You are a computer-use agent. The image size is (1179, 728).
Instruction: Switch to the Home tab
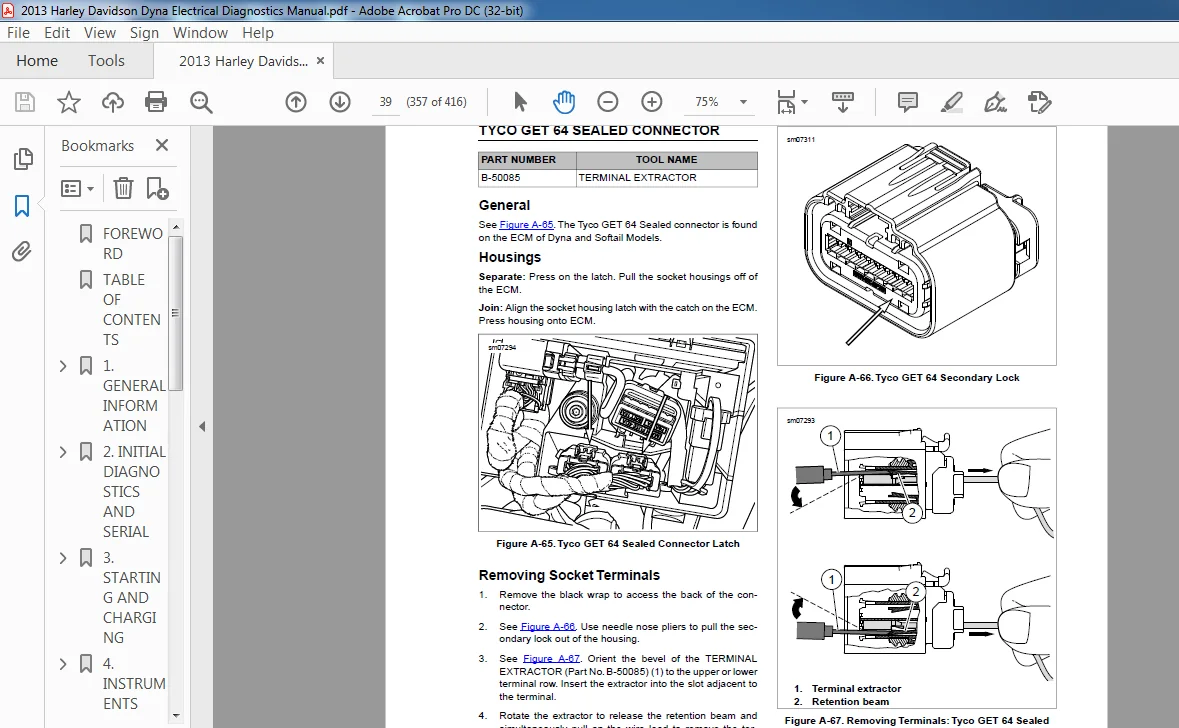coord(37,61)
